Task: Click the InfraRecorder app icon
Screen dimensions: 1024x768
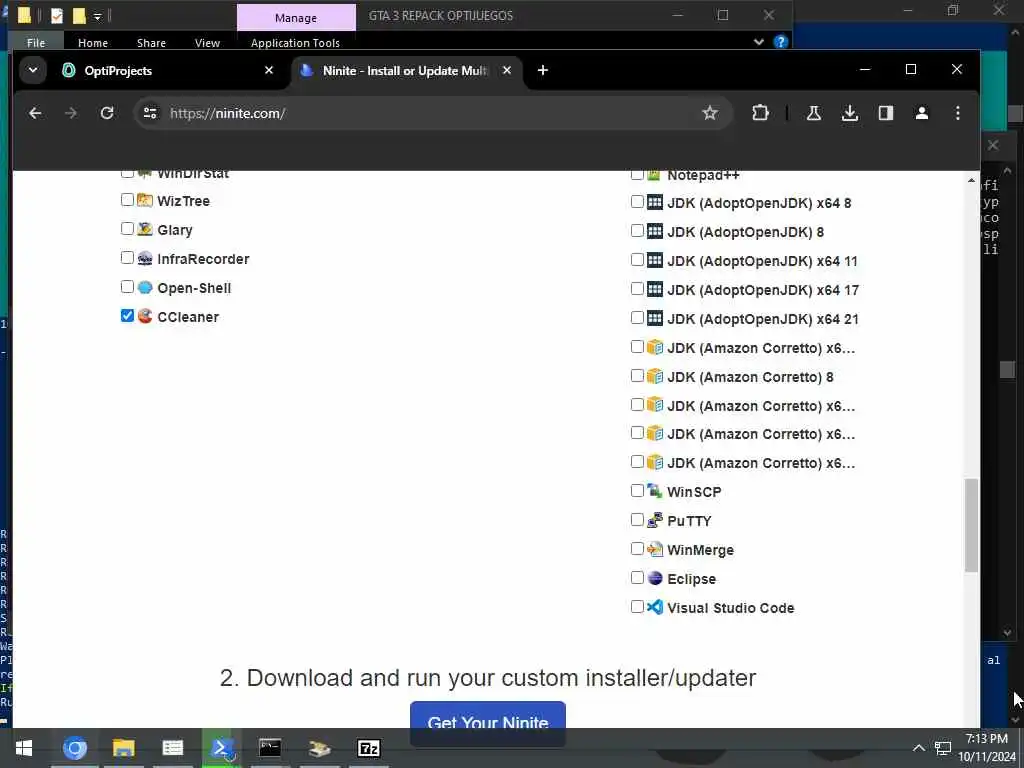Action: pos(145,258)
